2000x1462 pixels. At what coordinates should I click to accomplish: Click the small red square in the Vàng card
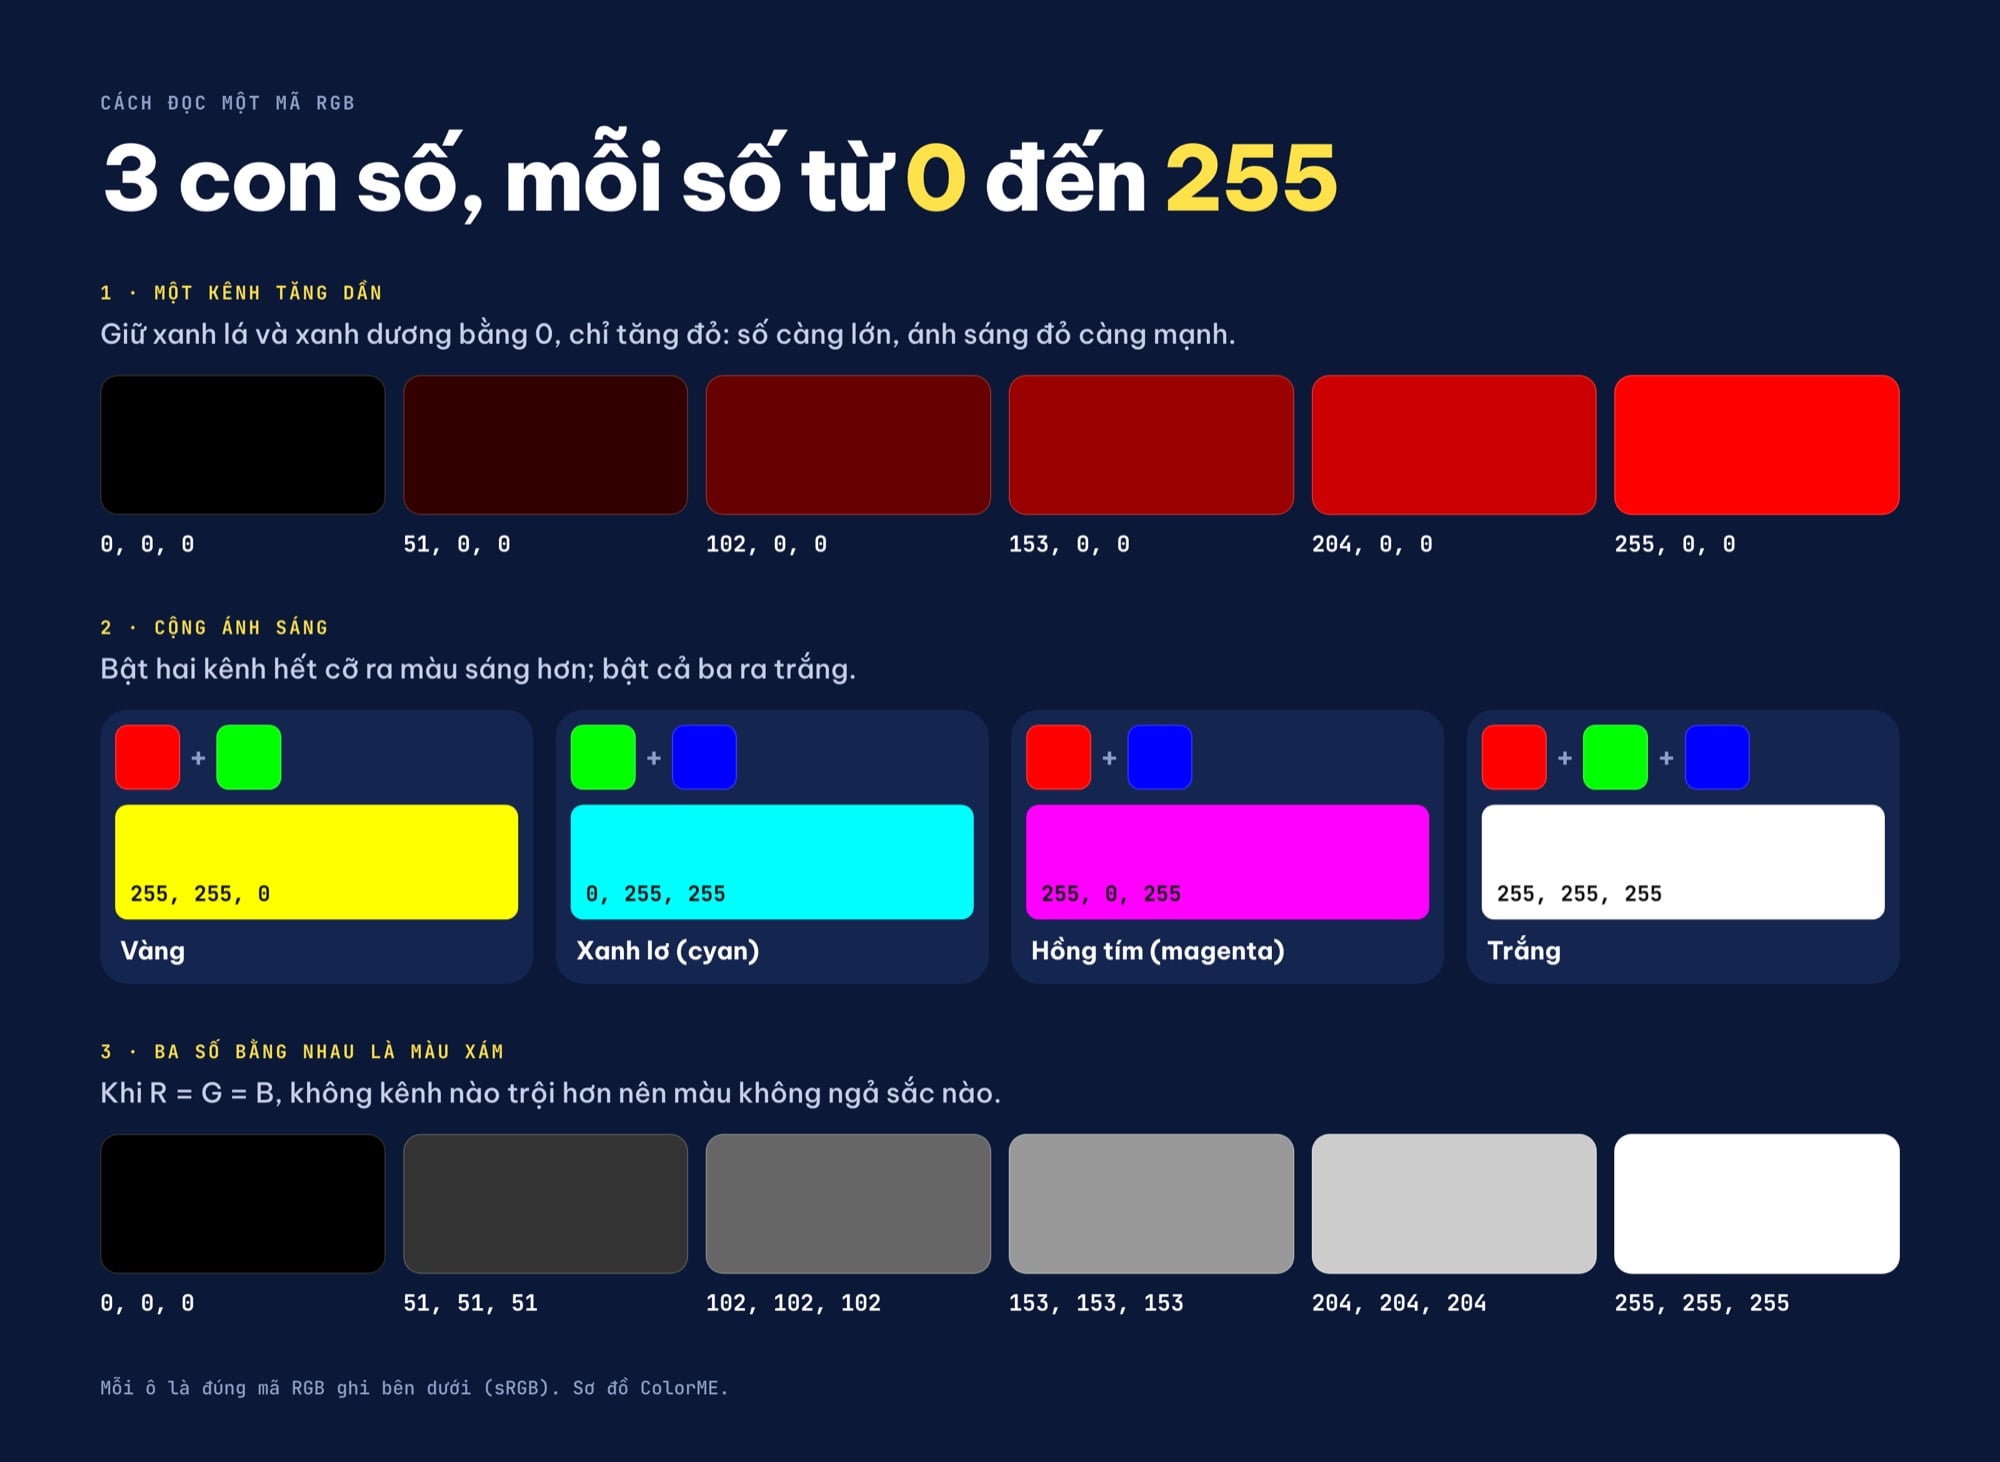pyautogui.click(x=148, y=757)
